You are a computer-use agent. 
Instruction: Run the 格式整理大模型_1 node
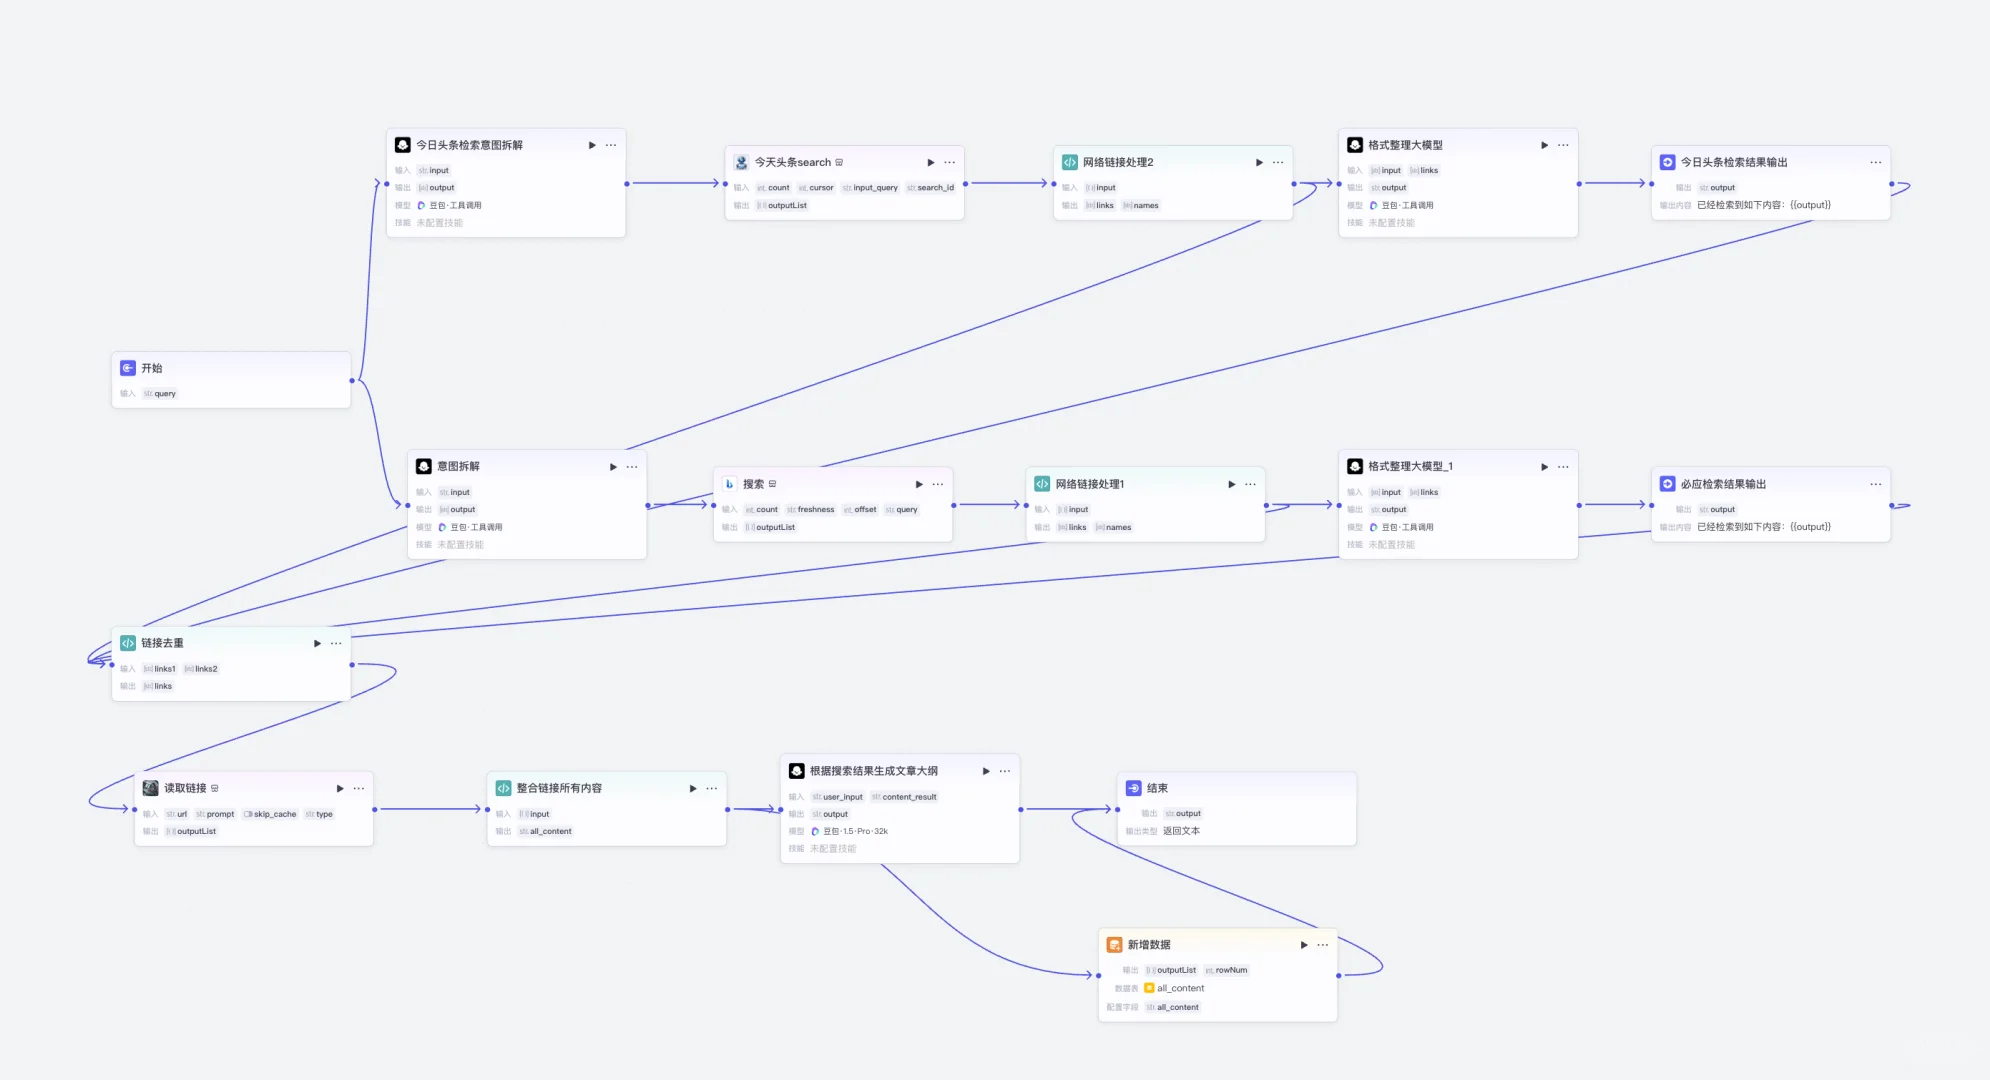pyautogui.click(x=1544, y=467)
